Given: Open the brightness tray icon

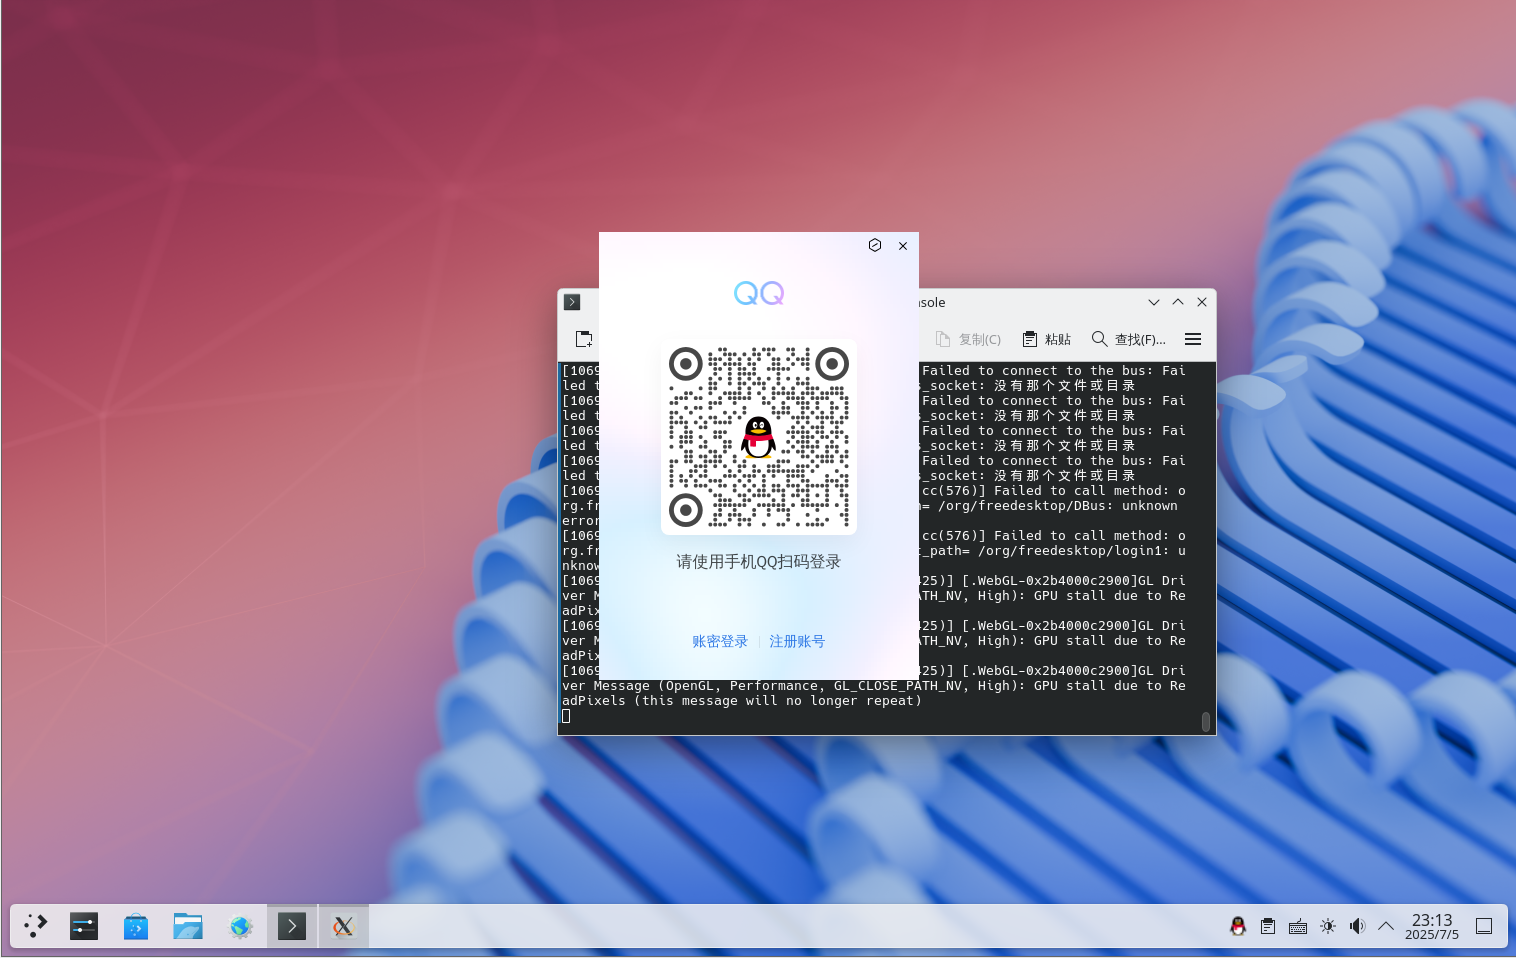Looking at the screenshot, I should pos(1328,926).
